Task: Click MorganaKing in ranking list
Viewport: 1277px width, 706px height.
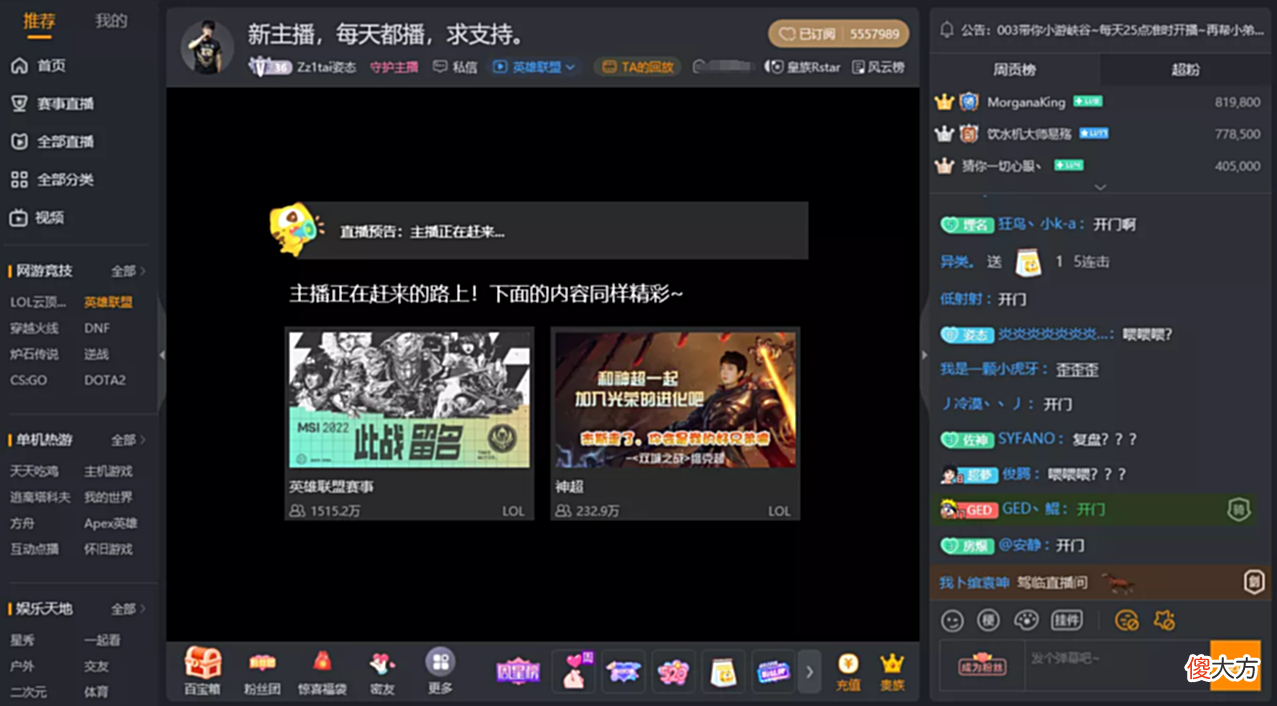Action: point(1026,102)
